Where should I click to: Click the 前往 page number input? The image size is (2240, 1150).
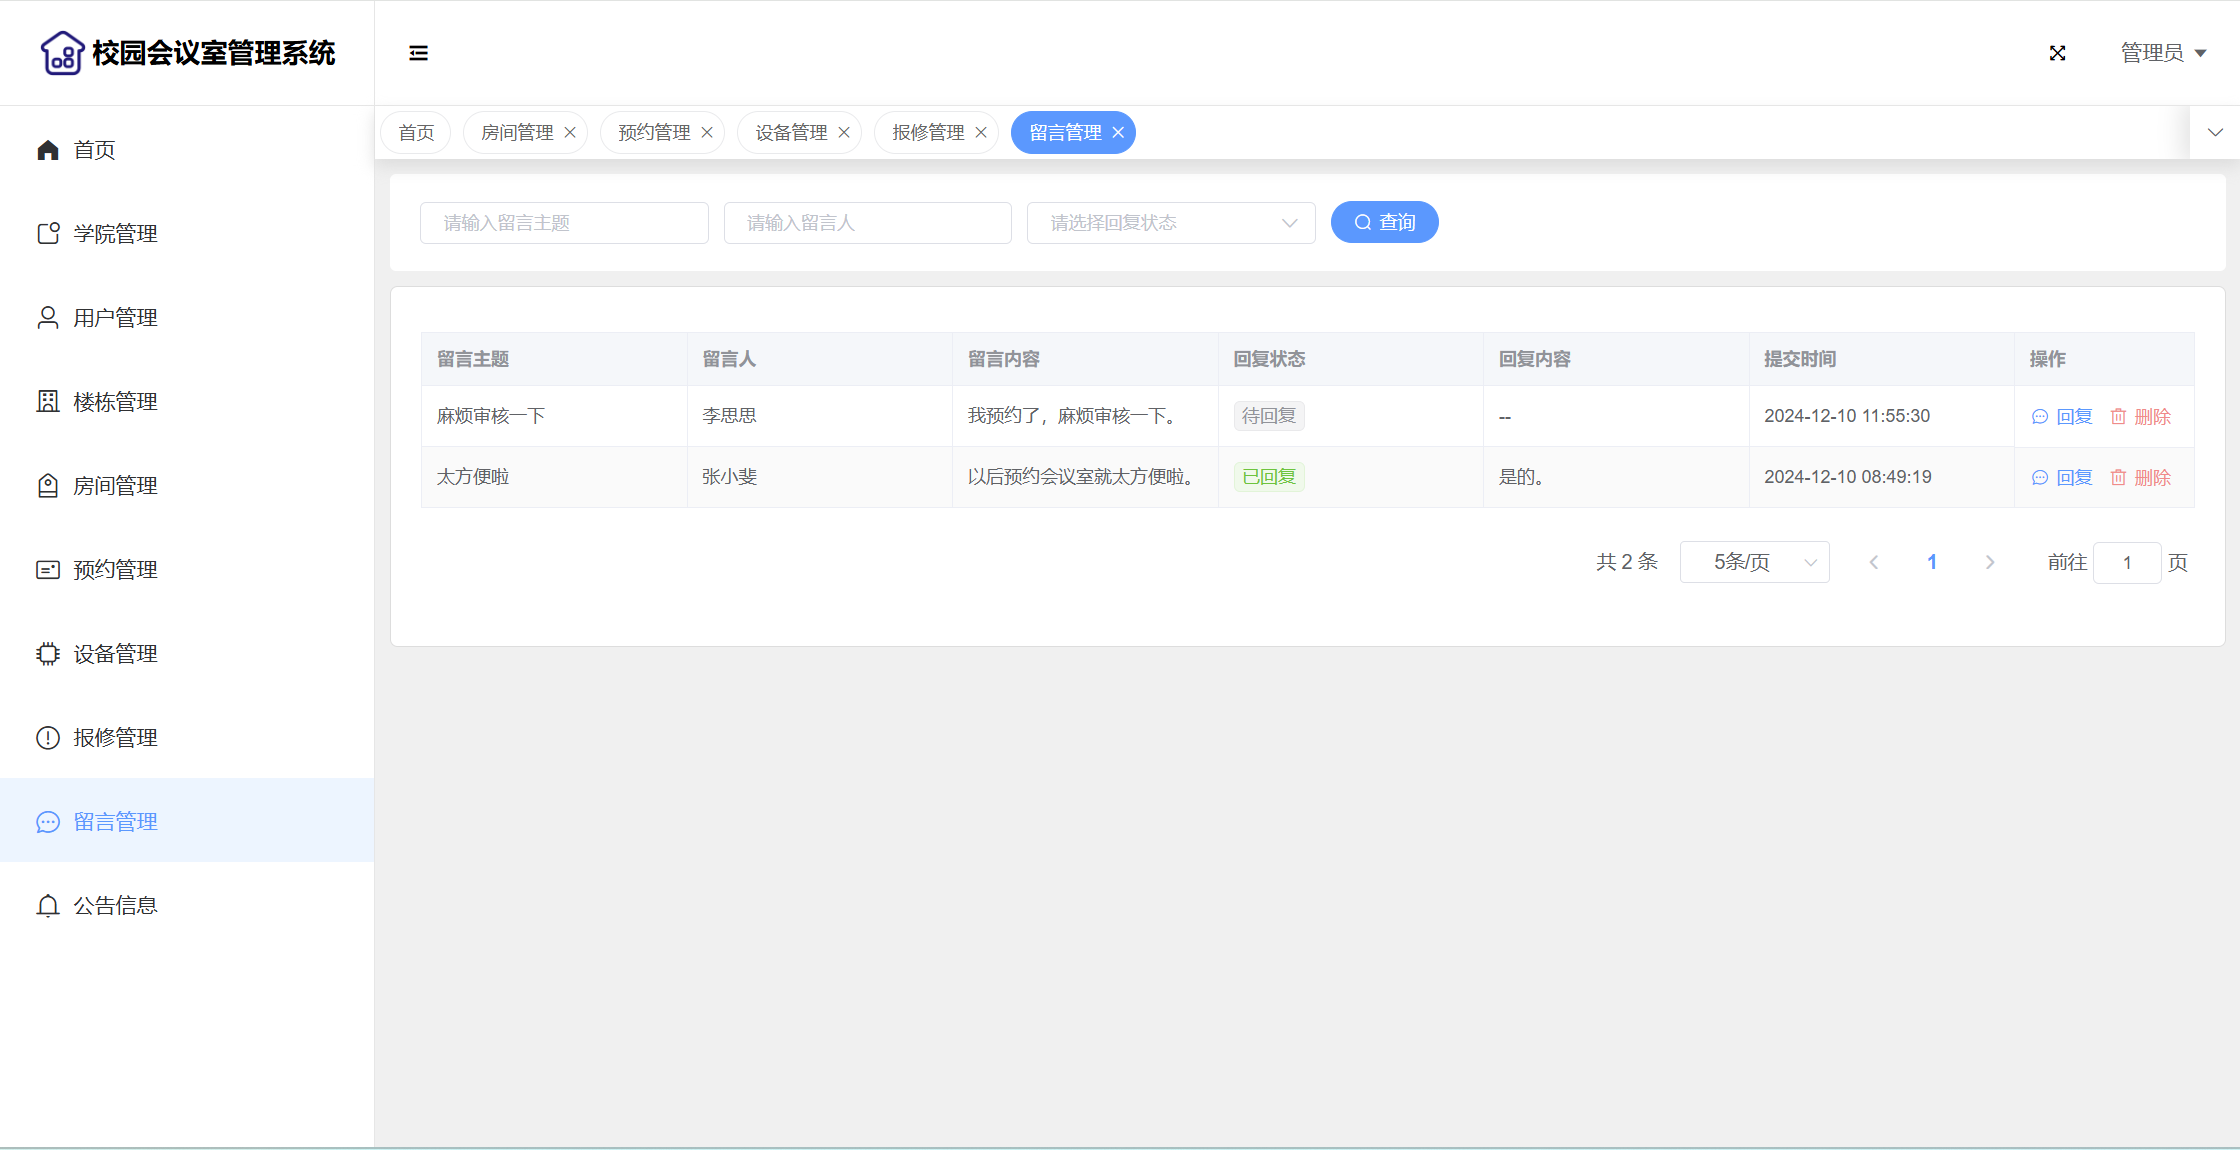pyautogui.click(x=2126, y=563)
